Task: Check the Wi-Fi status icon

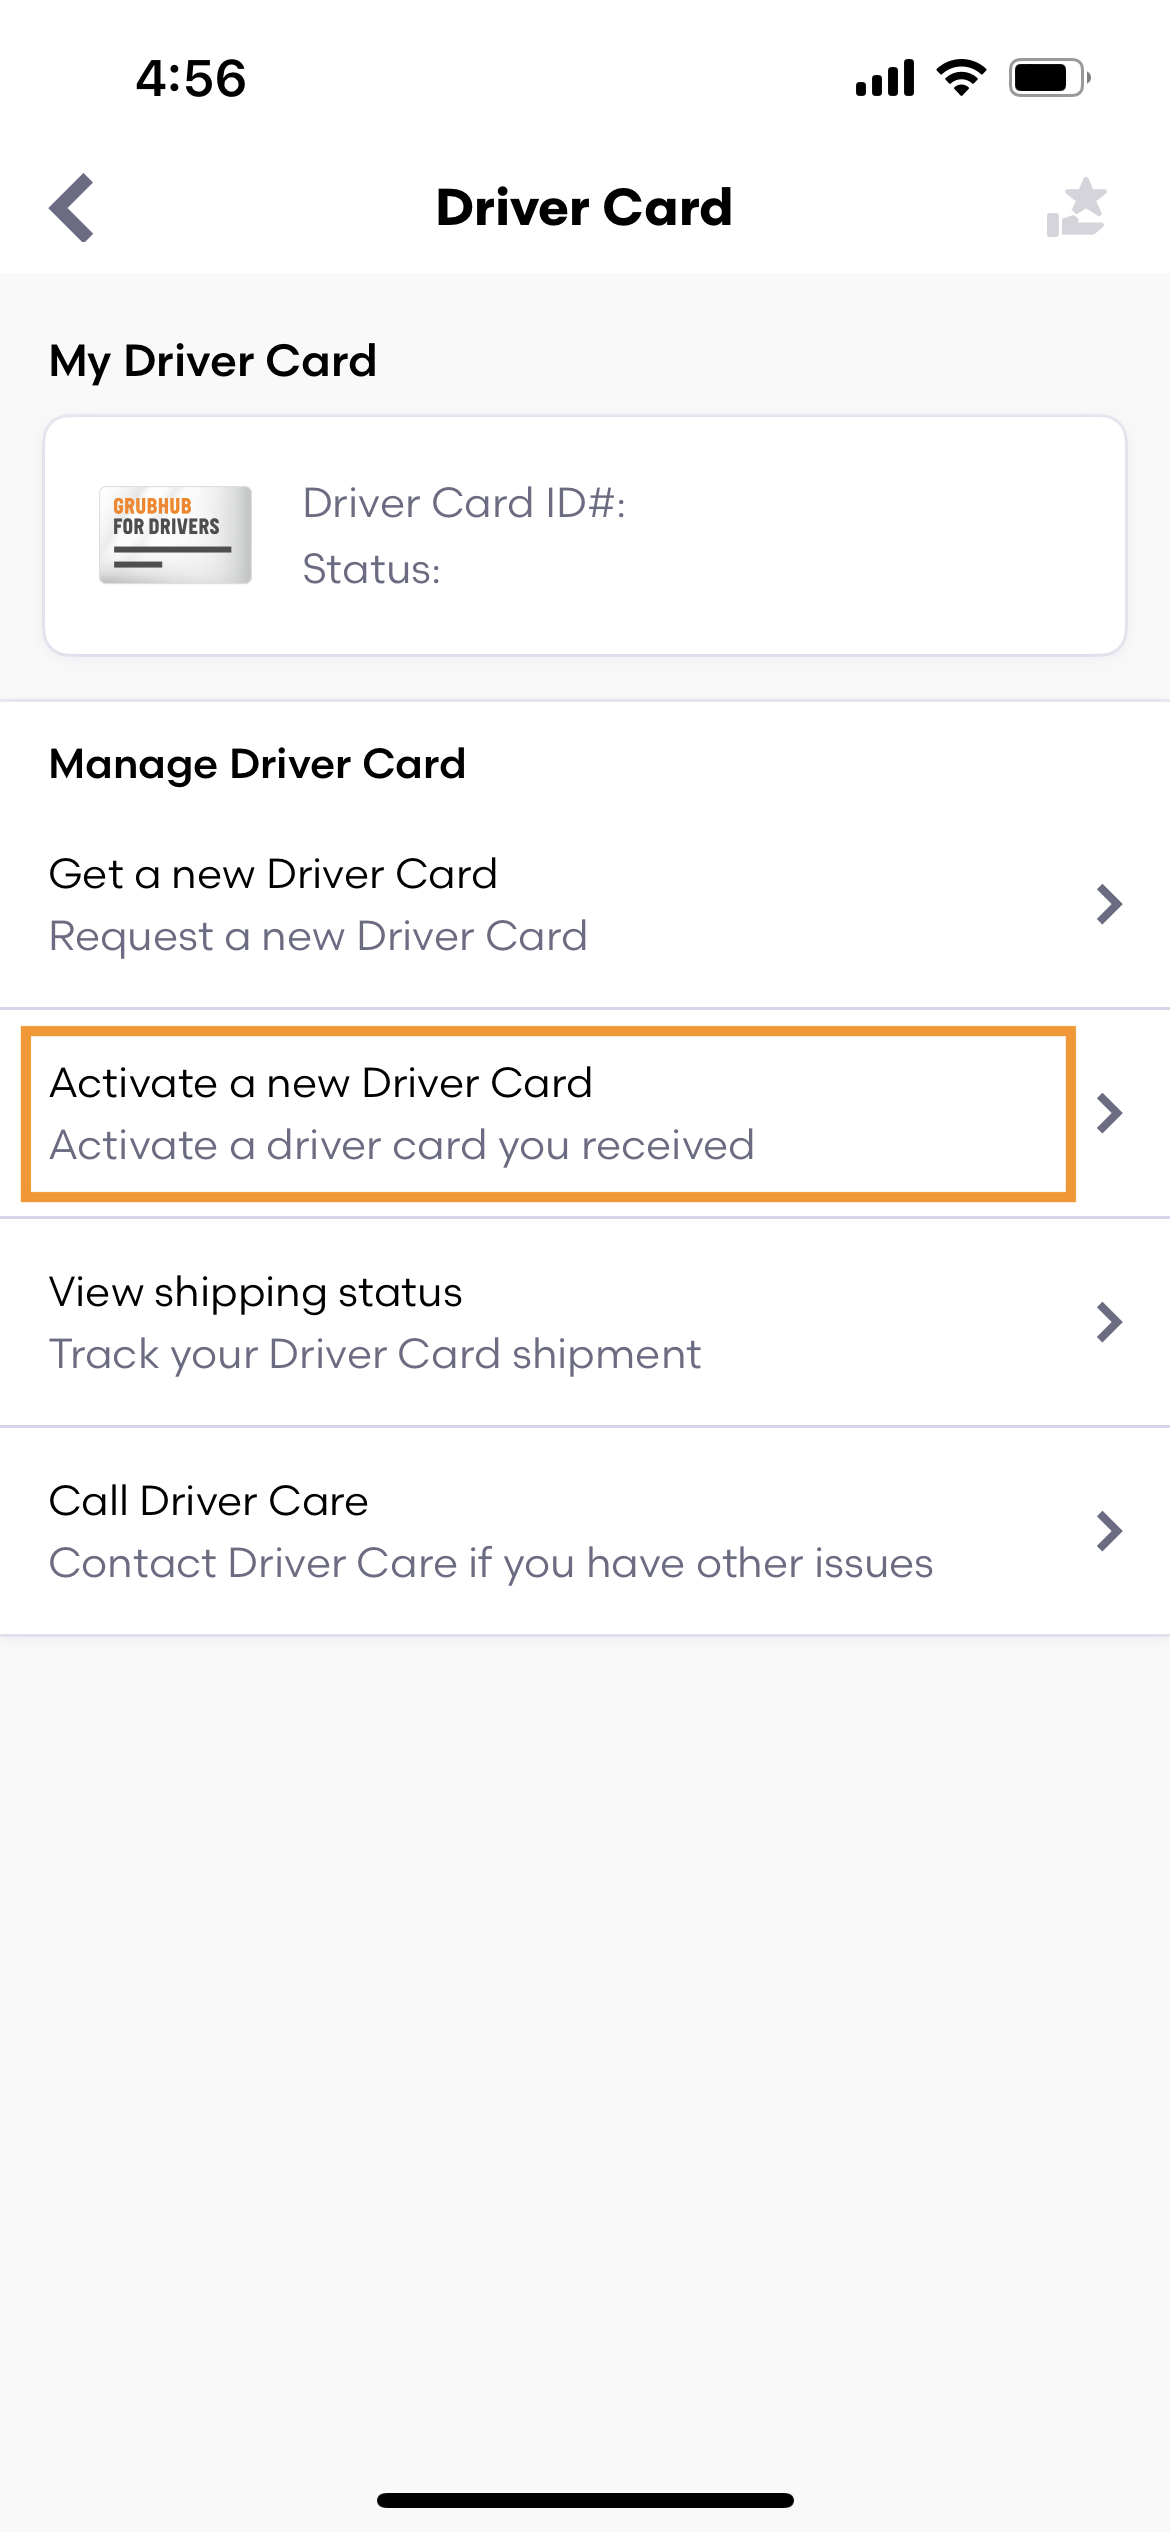Action: [961, 77]
